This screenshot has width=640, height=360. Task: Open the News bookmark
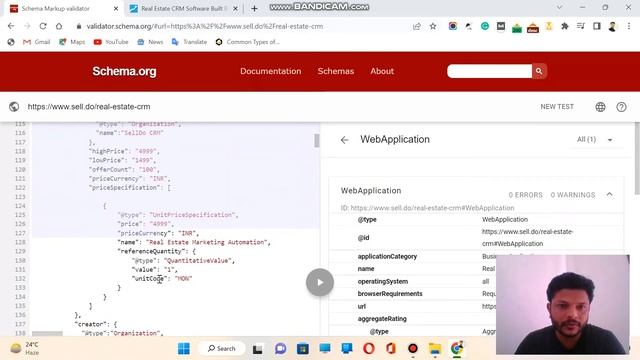(x=150, y=42)
